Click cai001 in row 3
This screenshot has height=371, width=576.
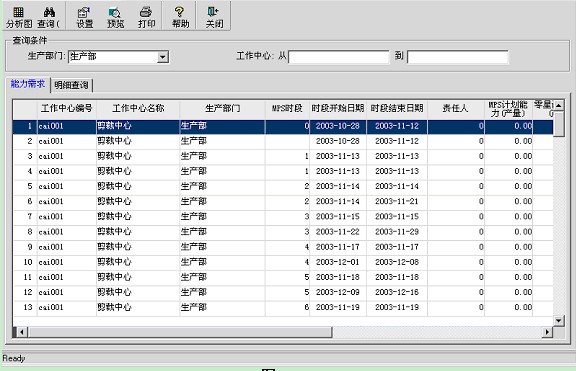(x=51, y=156)
